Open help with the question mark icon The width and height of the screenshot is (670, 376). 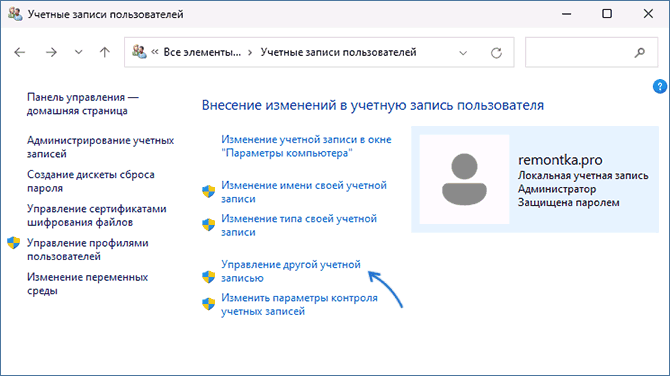click(660, 86)
